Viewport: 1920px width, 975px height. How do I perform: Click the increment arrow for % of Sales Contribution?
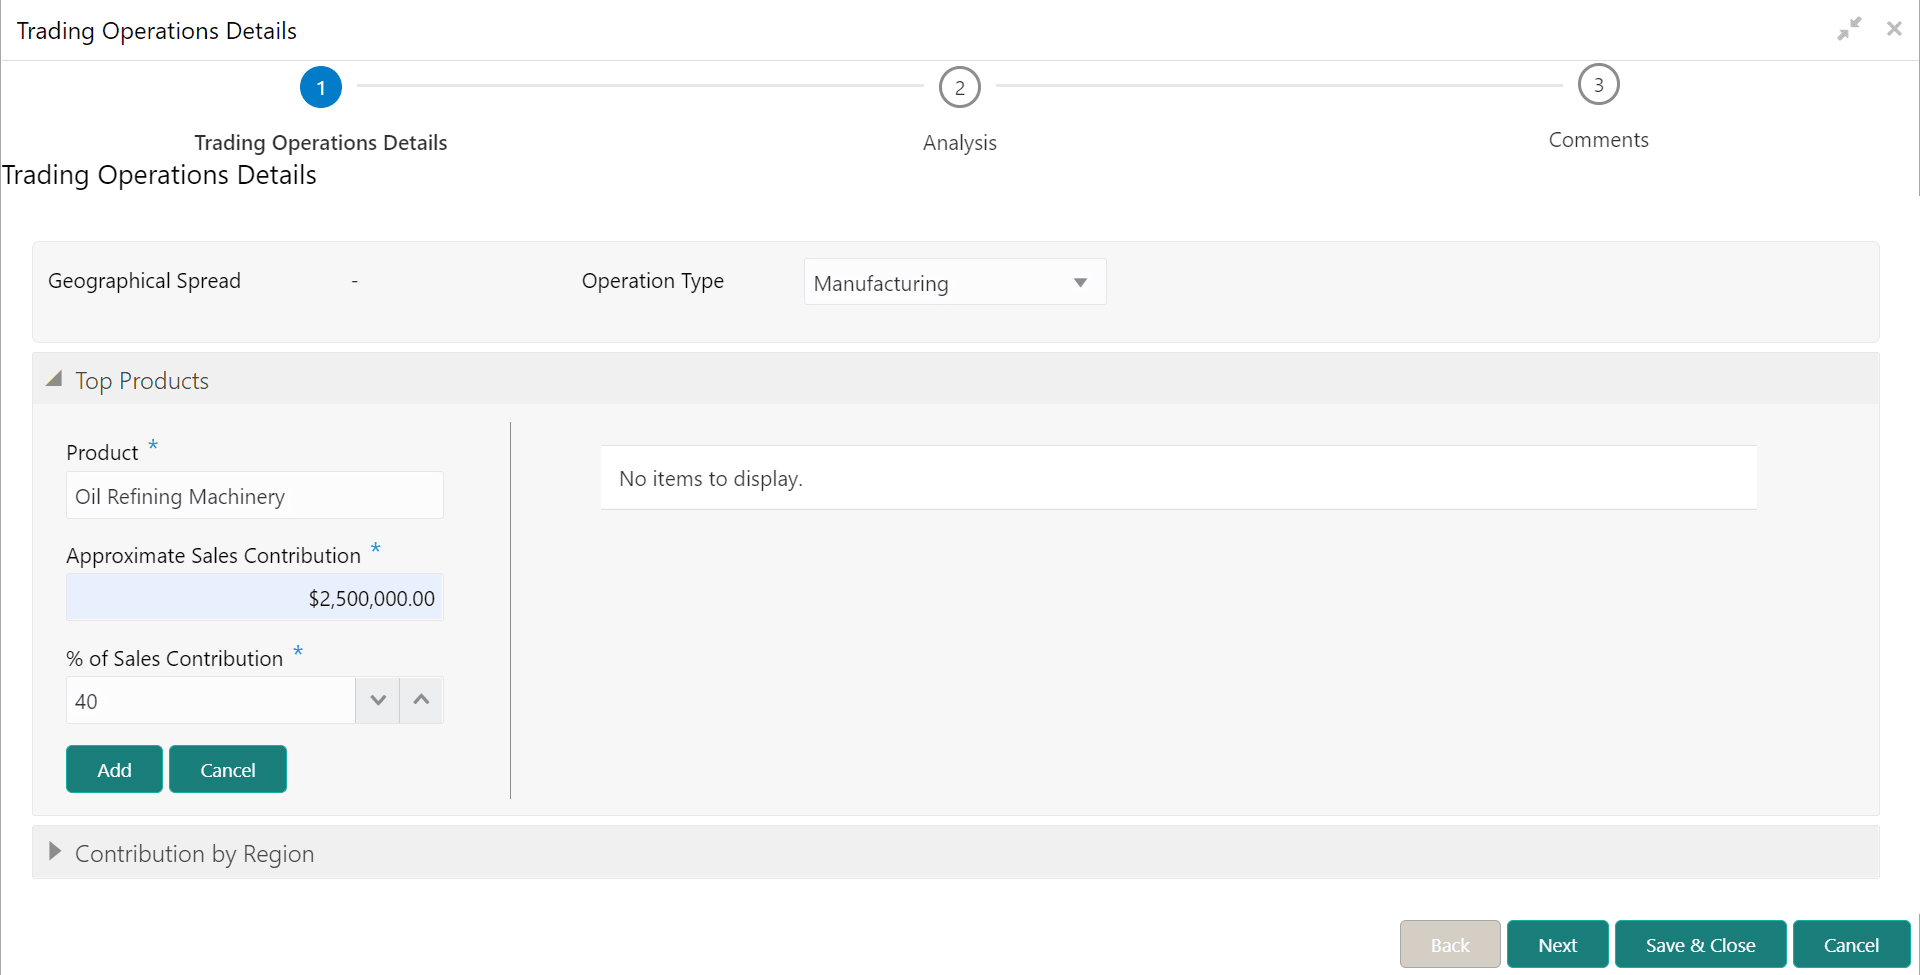click(420, 700)
